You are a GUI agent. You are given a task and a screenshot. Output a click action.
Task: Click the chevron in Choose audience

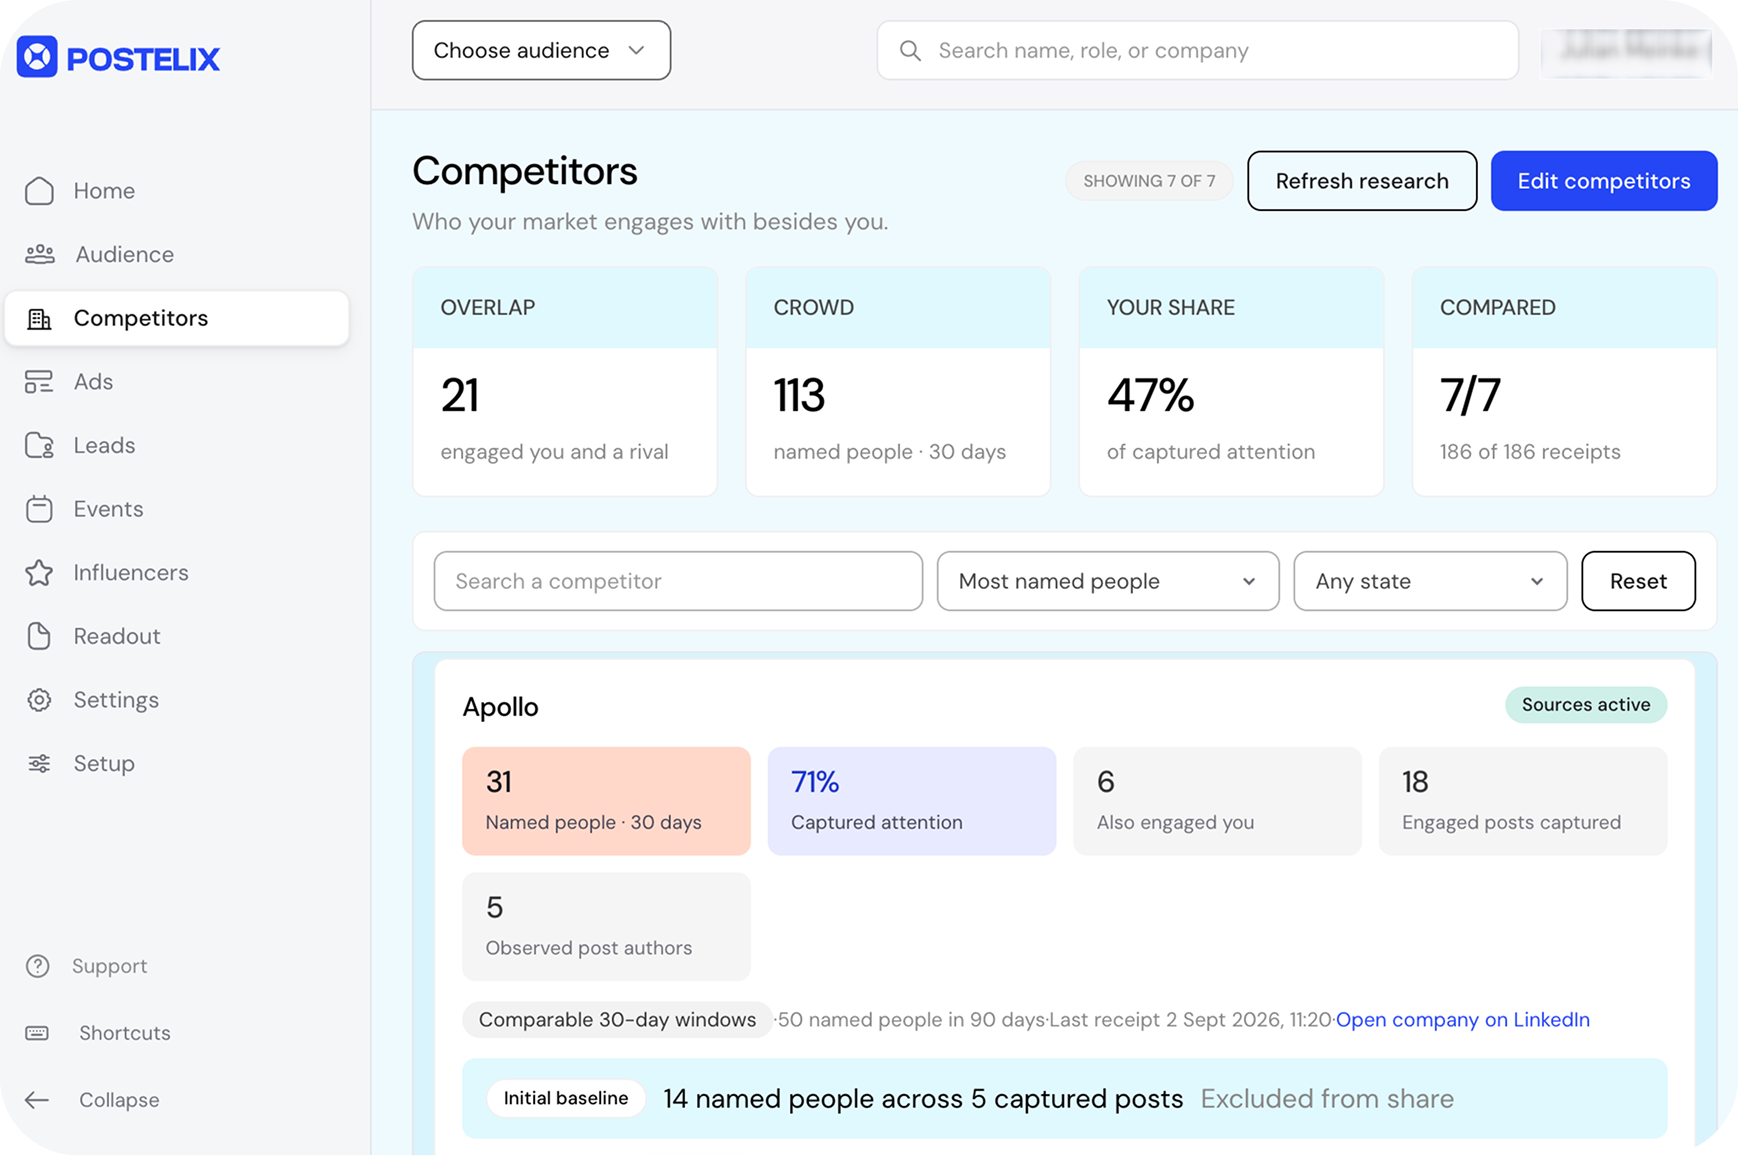[x=636, y=50]
